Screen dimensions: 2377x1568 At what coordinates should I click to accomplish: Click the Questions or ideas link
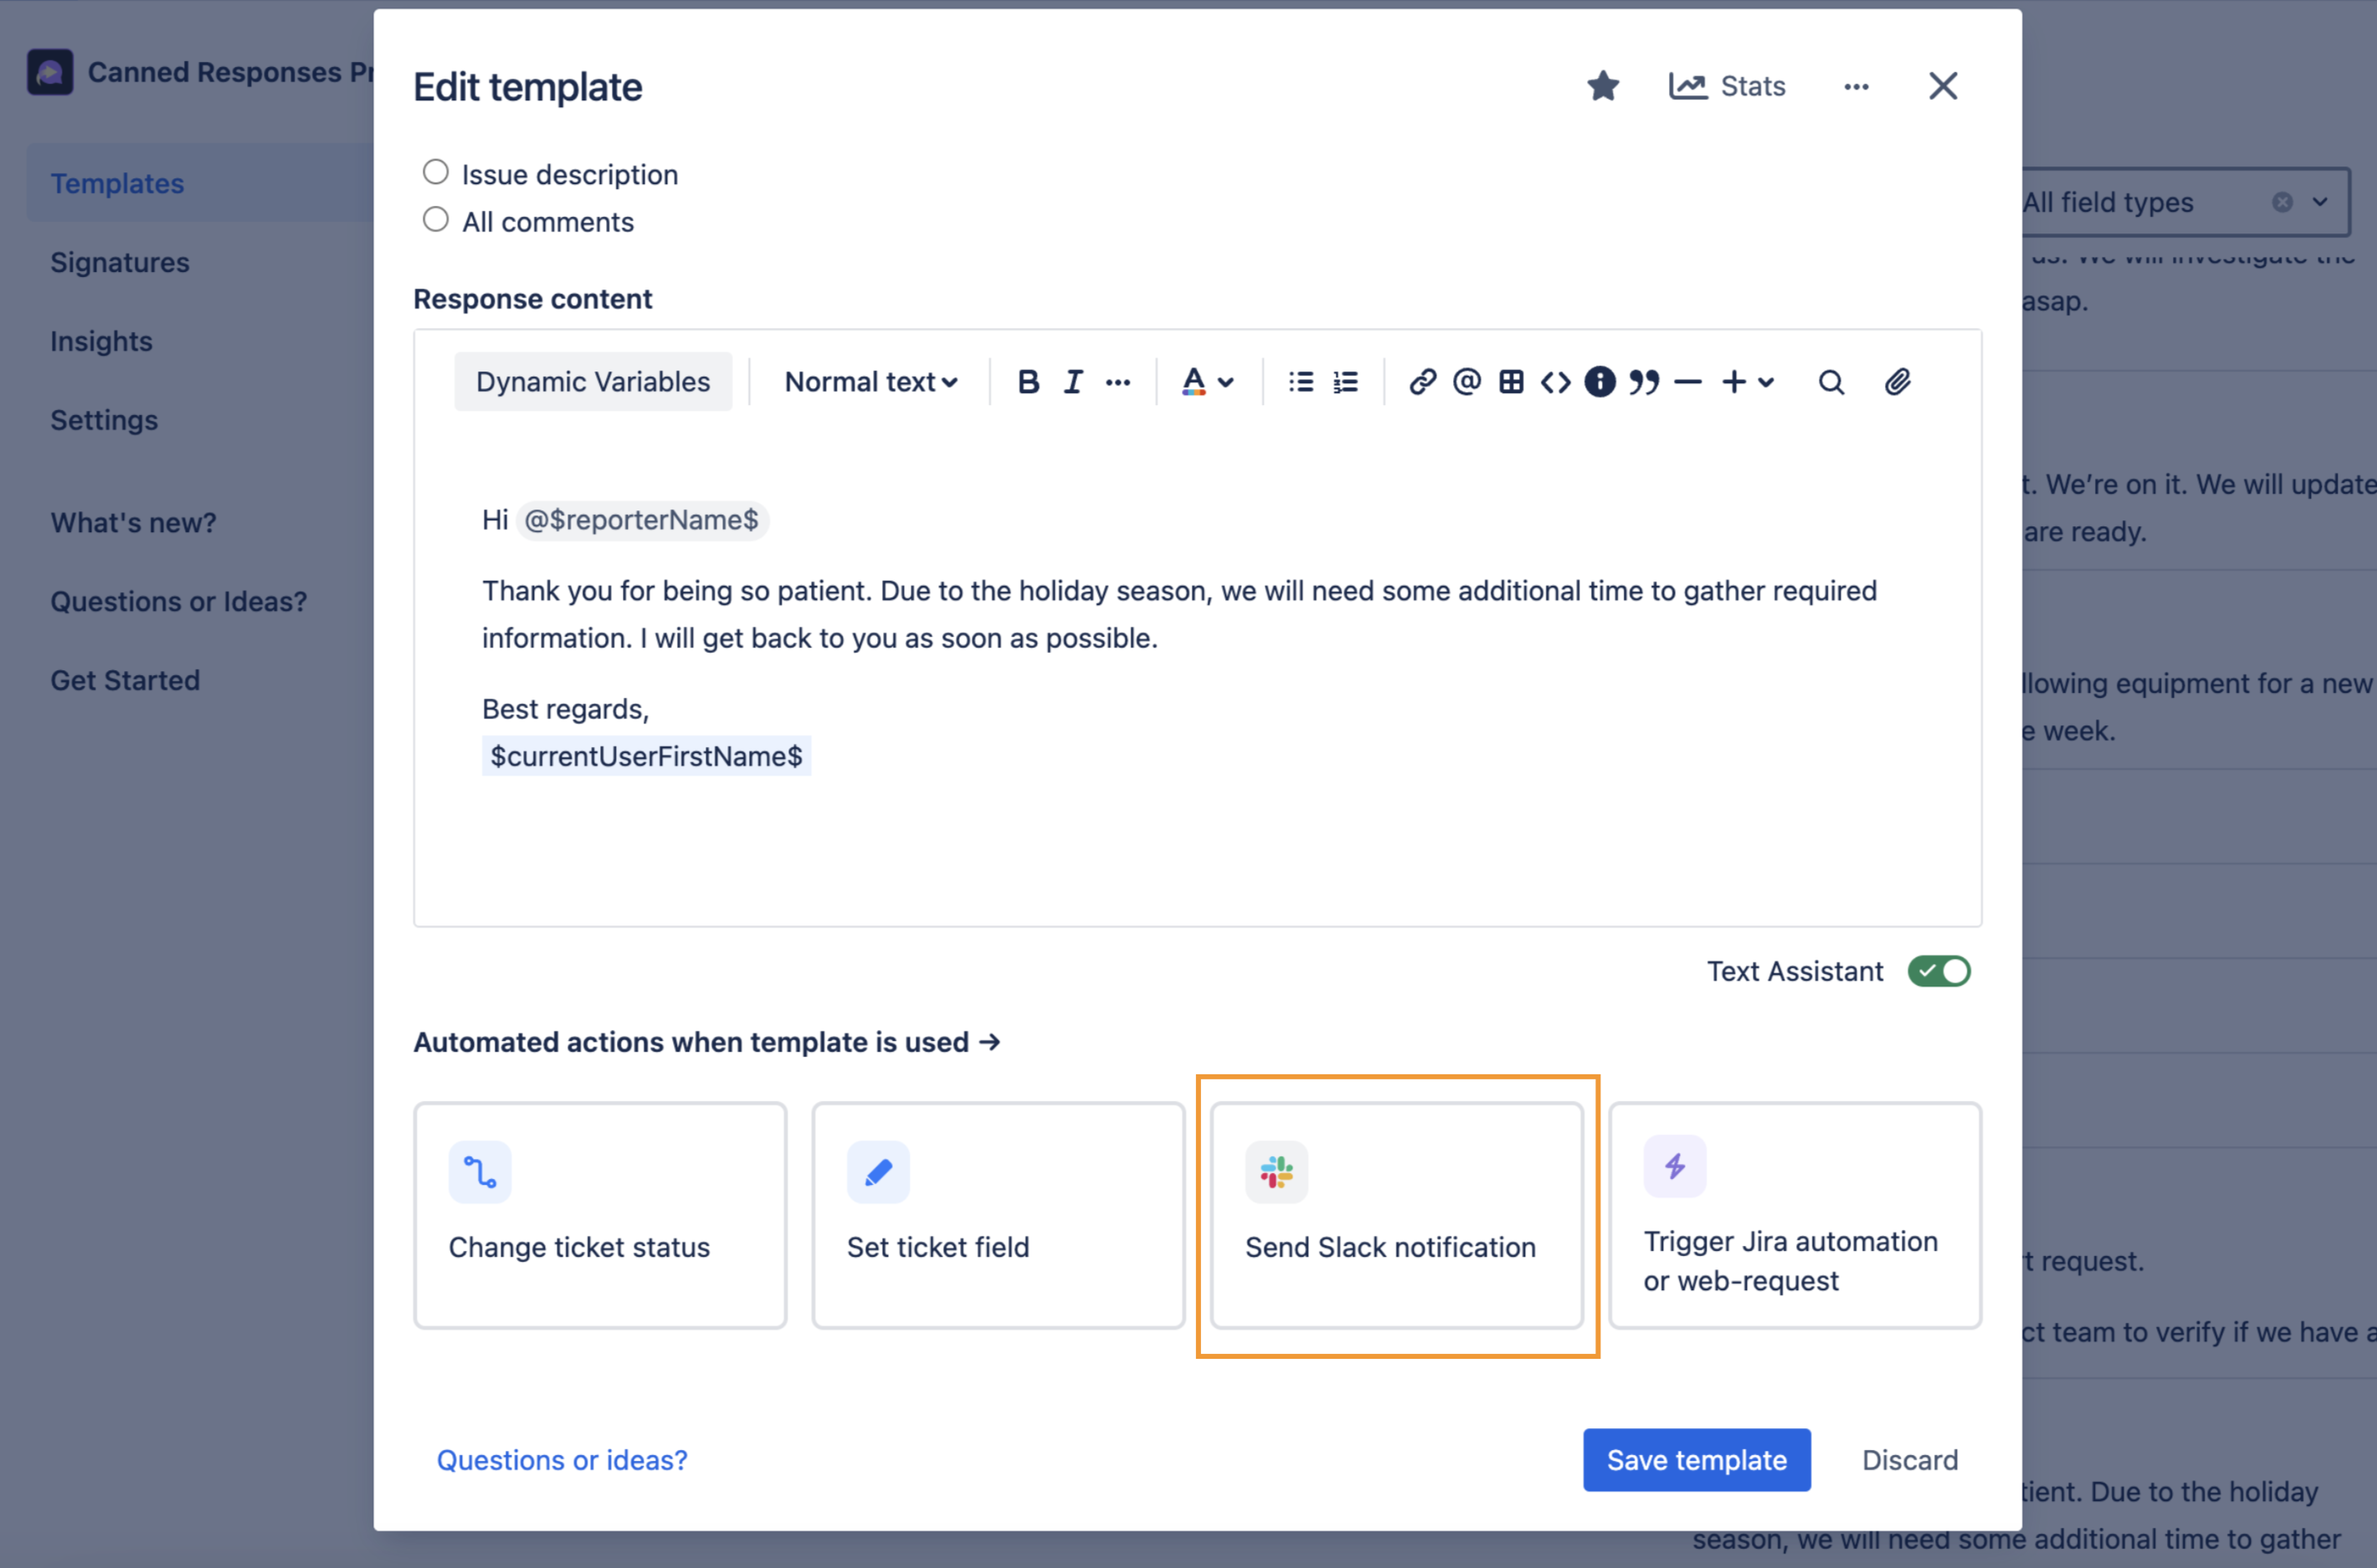[x=562, y=1459]
